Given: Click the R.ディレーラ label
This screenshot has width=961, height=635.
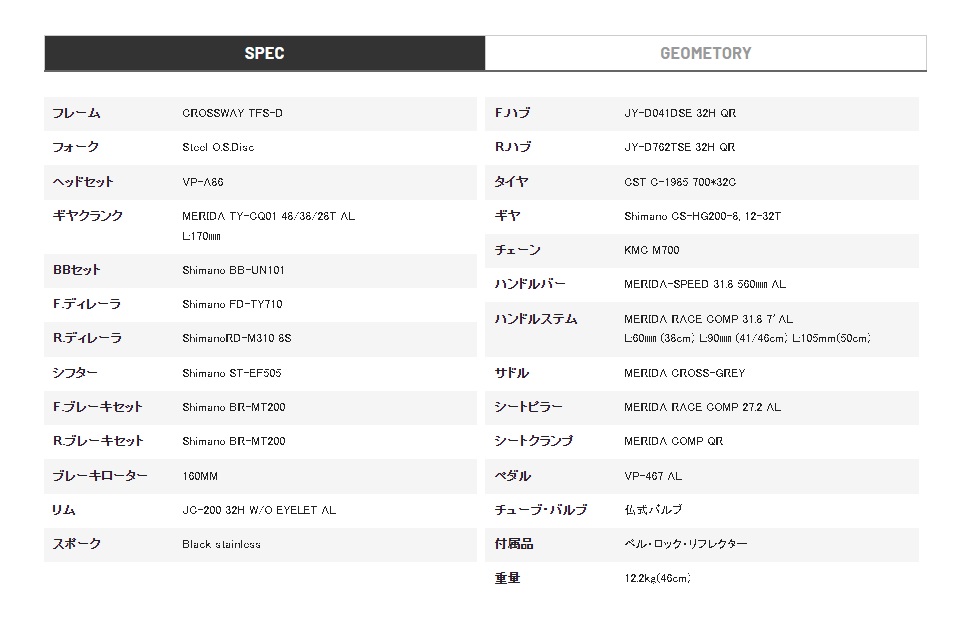Looking at the screenshot, I should (87, 338).
